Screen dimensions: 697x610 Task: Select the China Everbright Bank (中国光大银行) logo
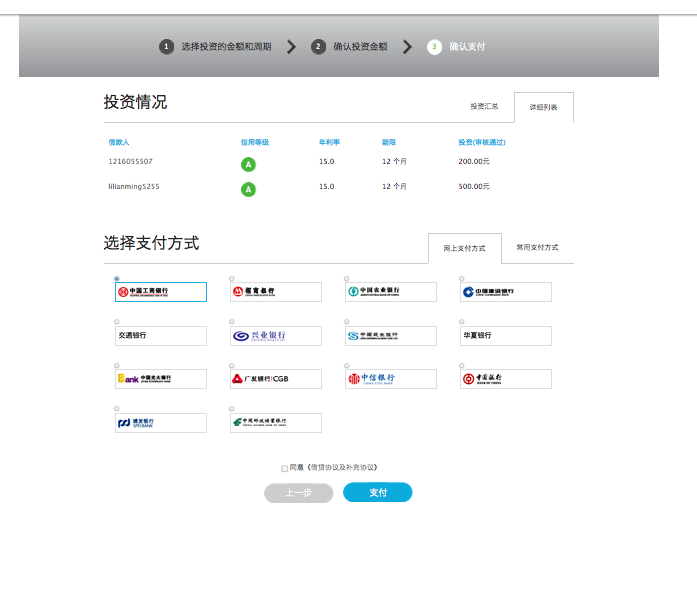160,379
